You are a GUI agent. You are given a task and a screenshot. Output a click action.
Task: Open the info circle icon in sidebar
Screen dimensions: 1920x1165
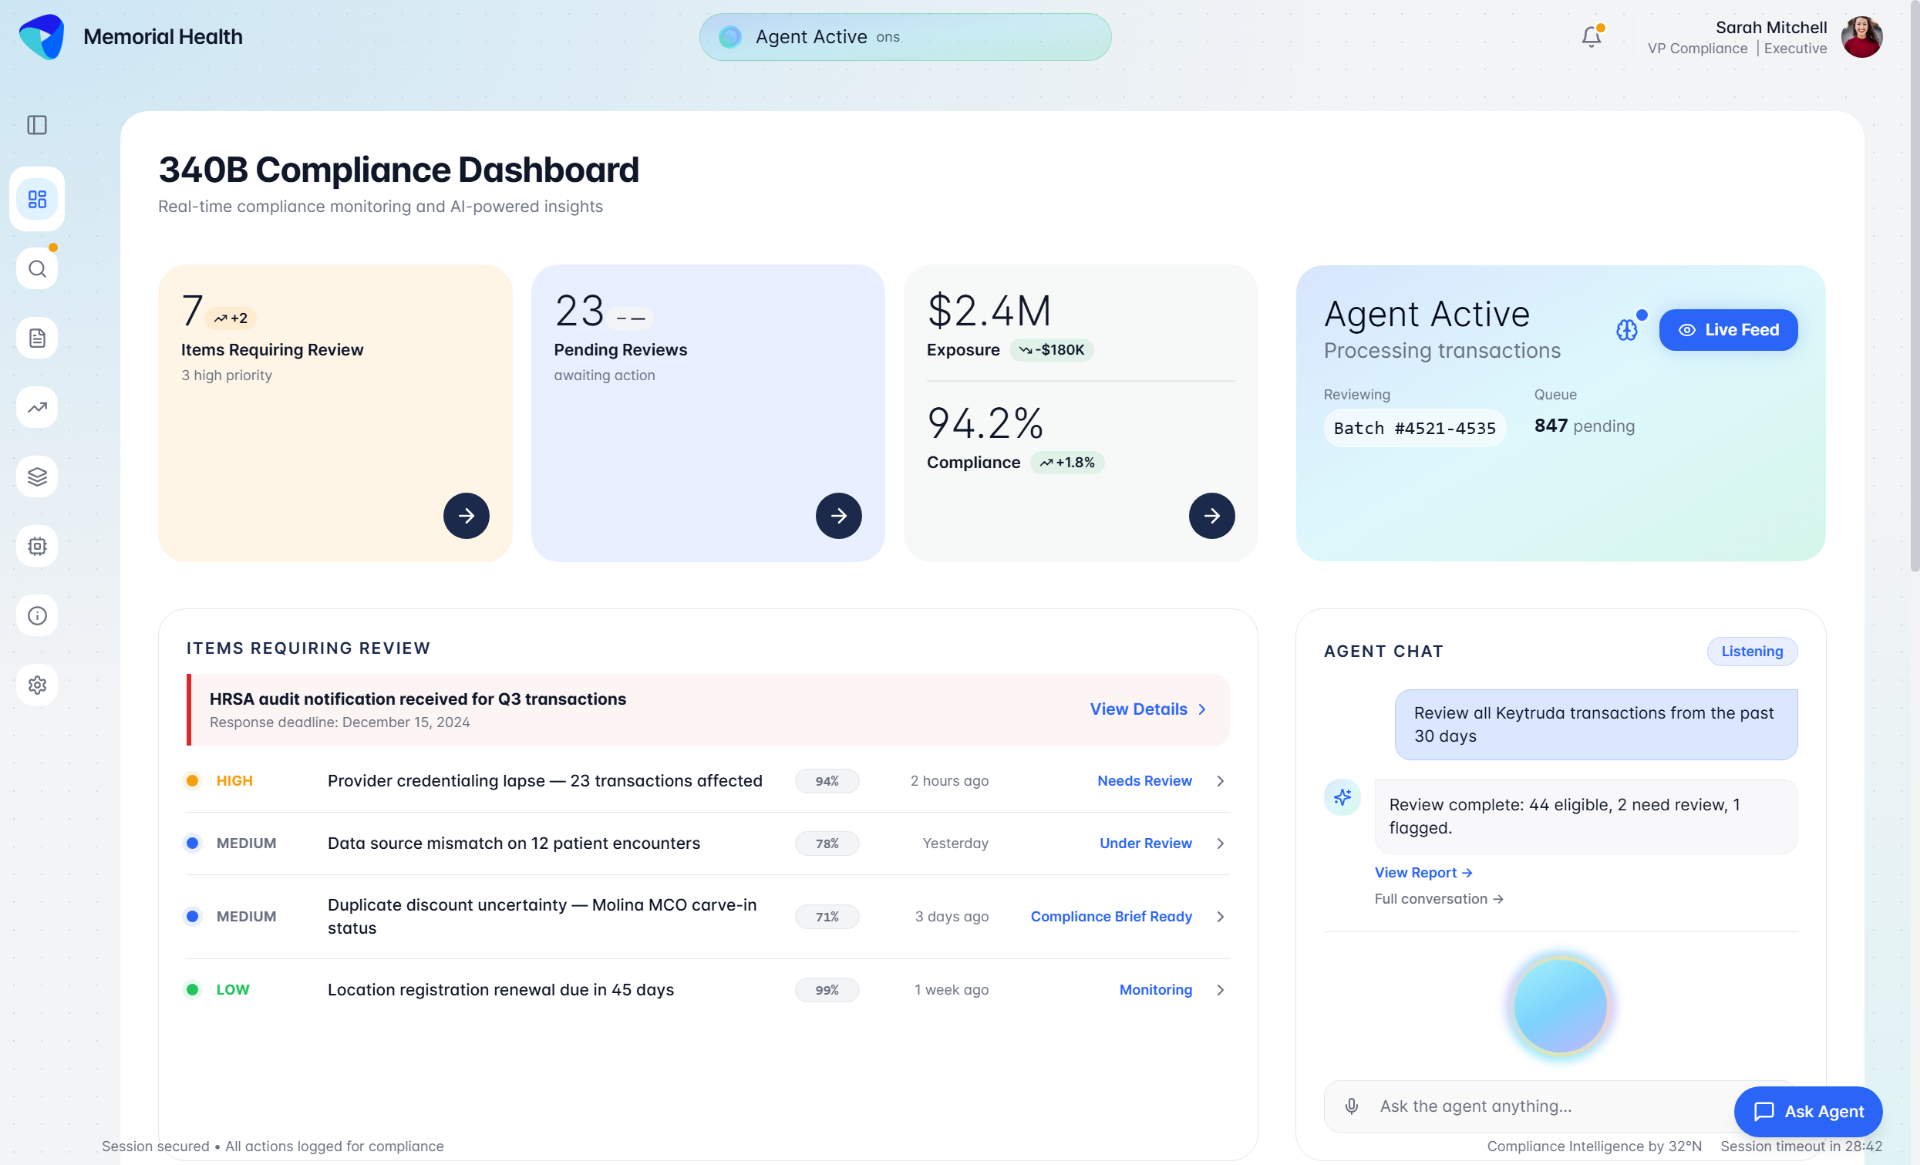(x=37, y=616)
